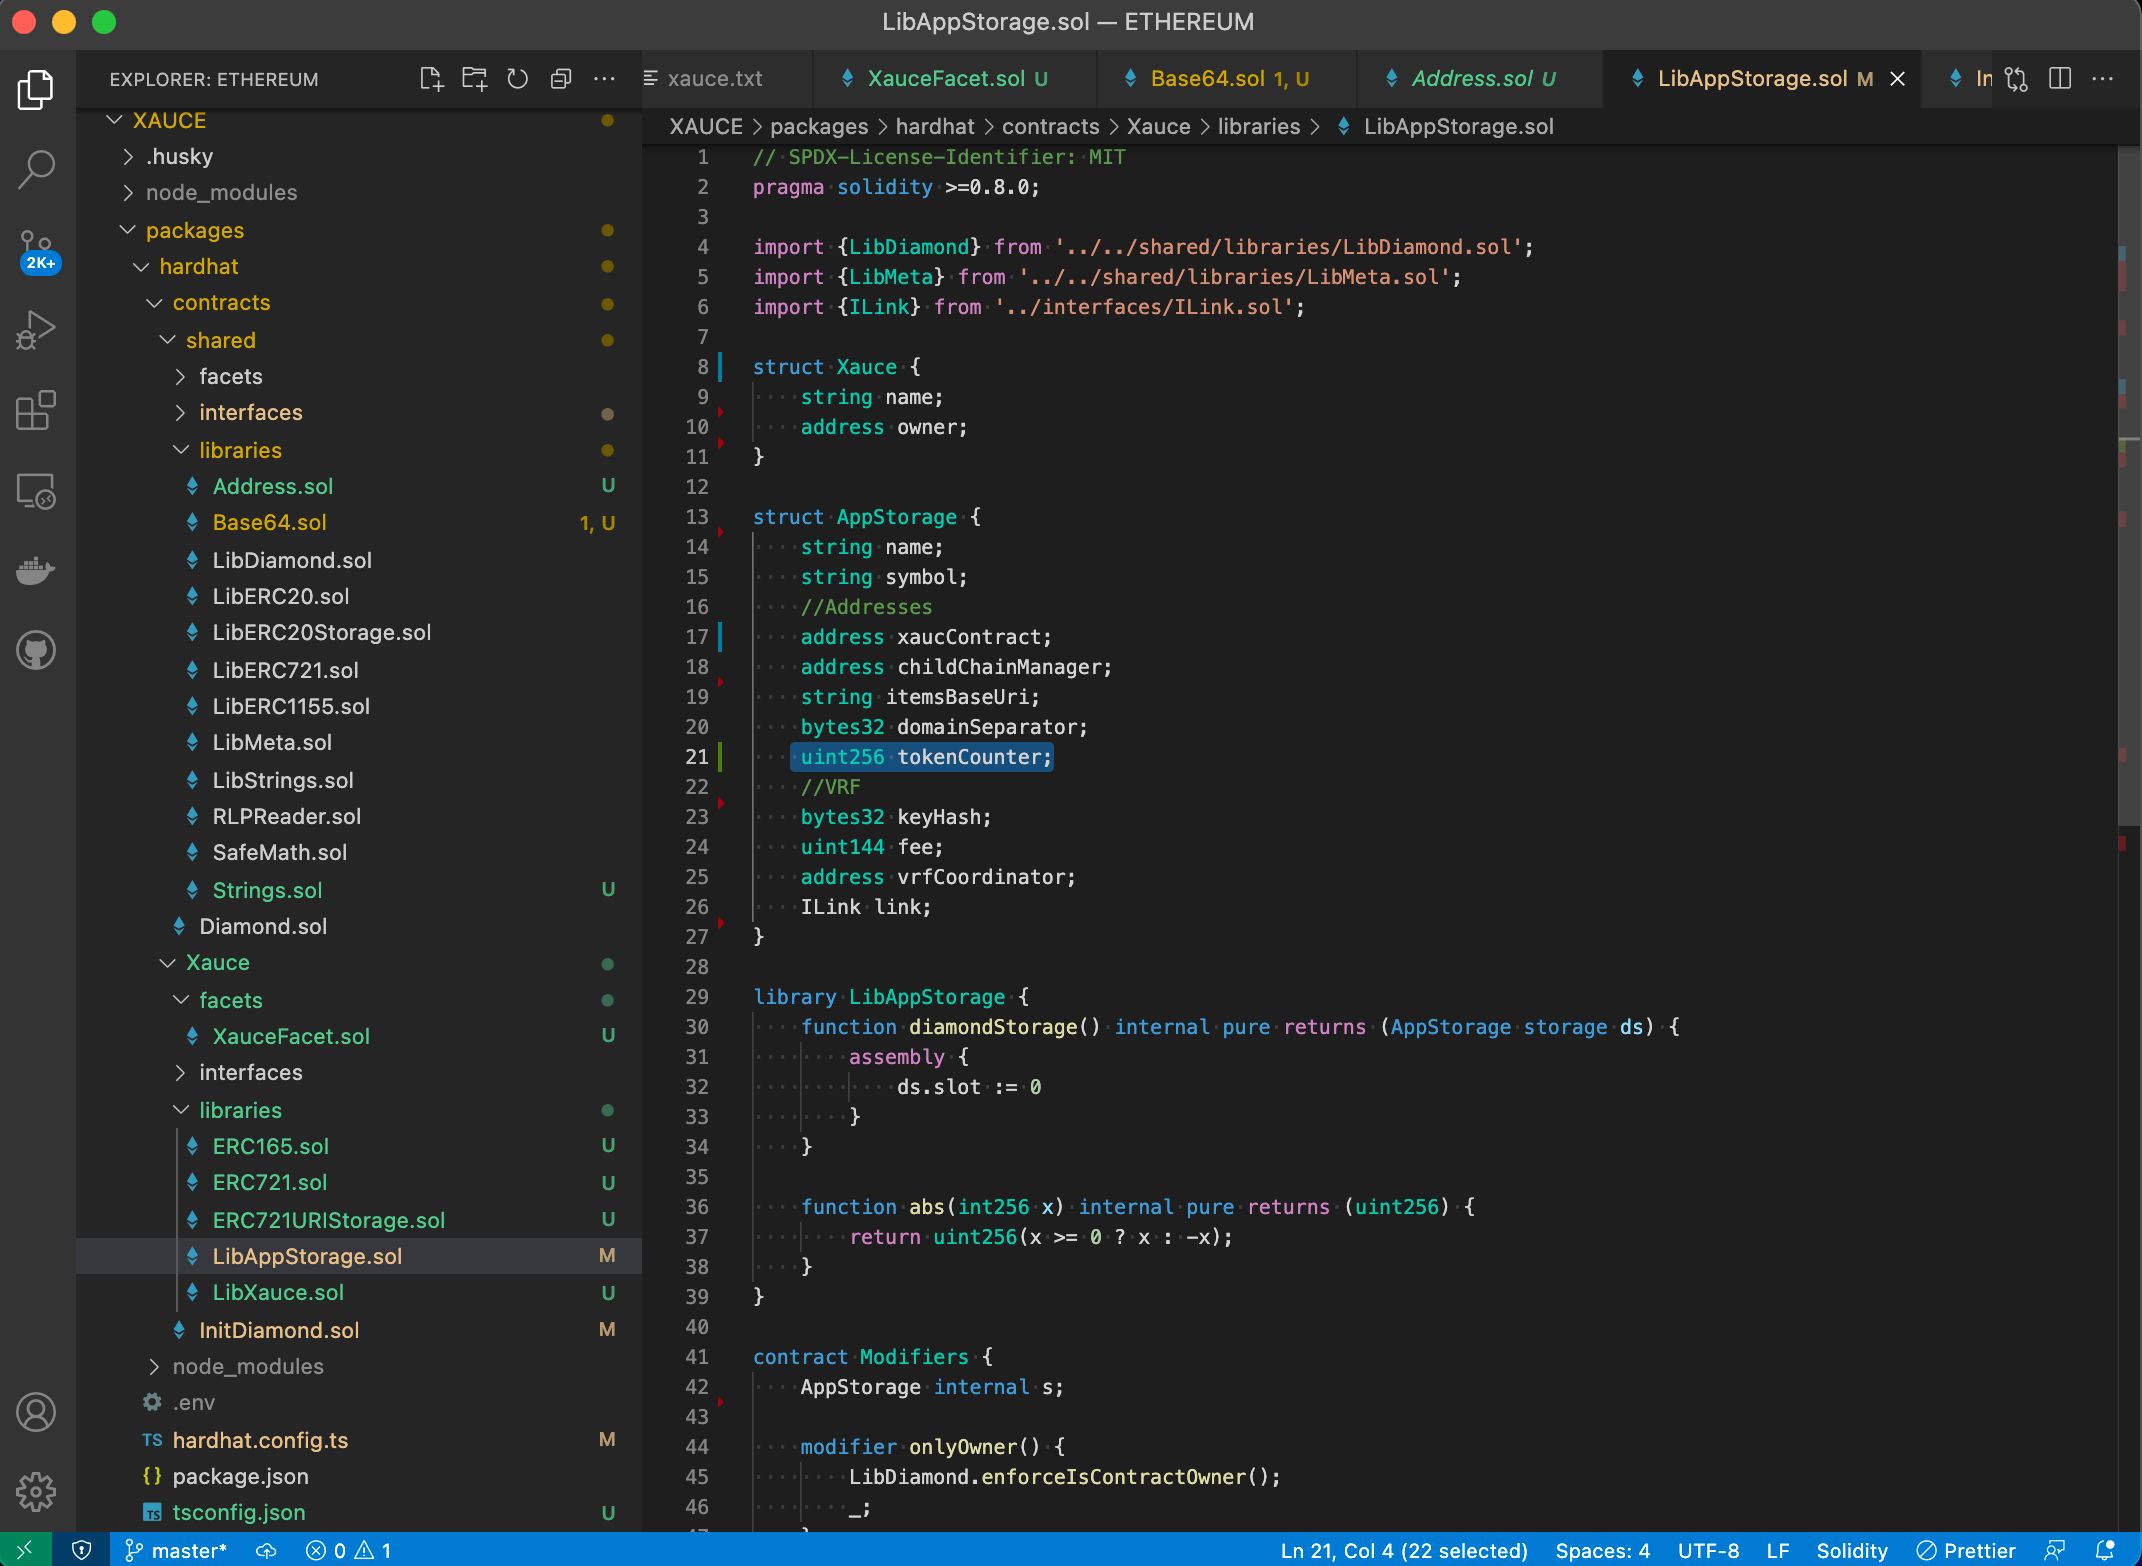This screenshot has height=1566, width=2142.
Task: Open the Remote Explorer view
Action: point(36,490)
